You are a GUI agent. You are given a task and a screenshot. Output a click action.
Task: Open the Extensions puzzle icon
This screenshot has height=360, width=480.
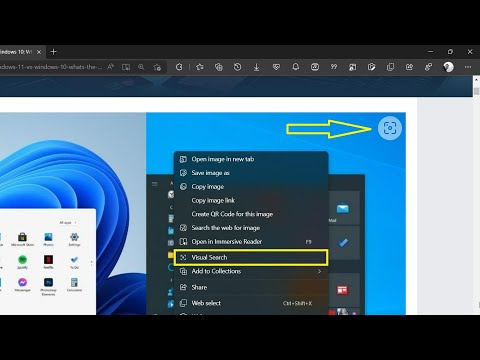pyautogui.click(x=179, y=67)
